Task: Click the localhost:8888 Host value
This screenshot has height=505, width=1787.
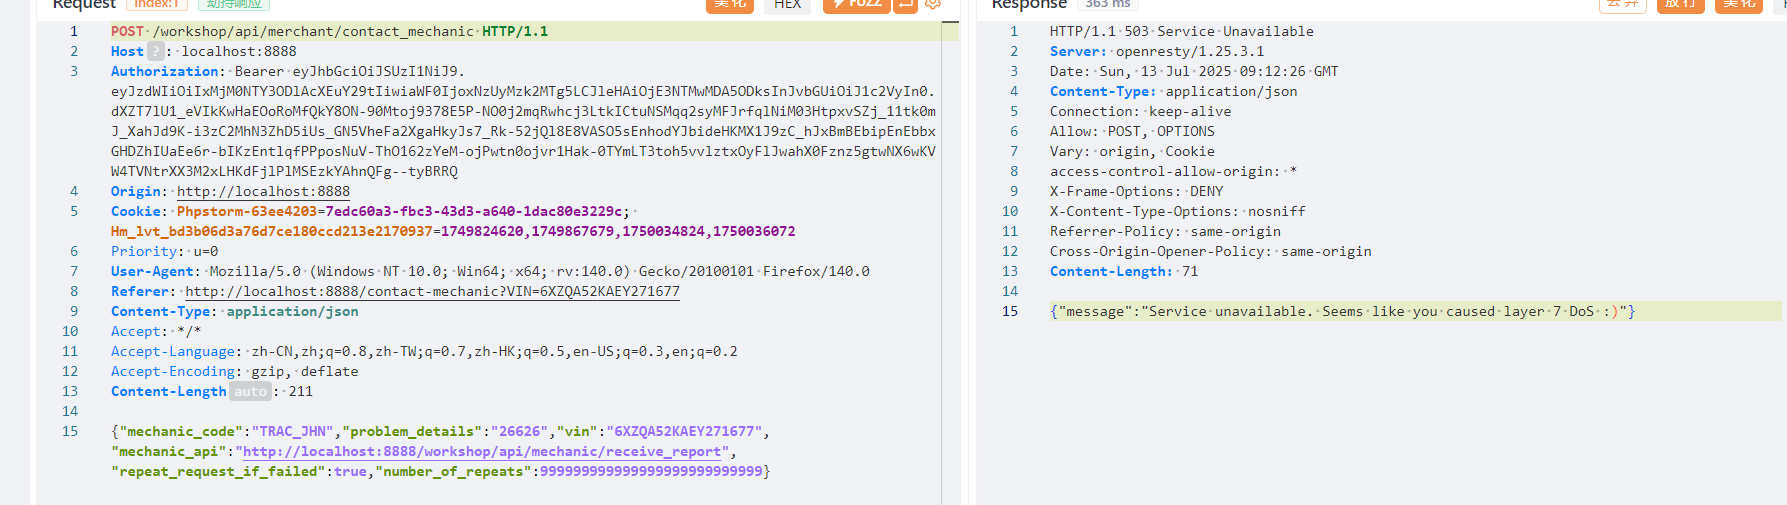Action: tap(239, 51)
